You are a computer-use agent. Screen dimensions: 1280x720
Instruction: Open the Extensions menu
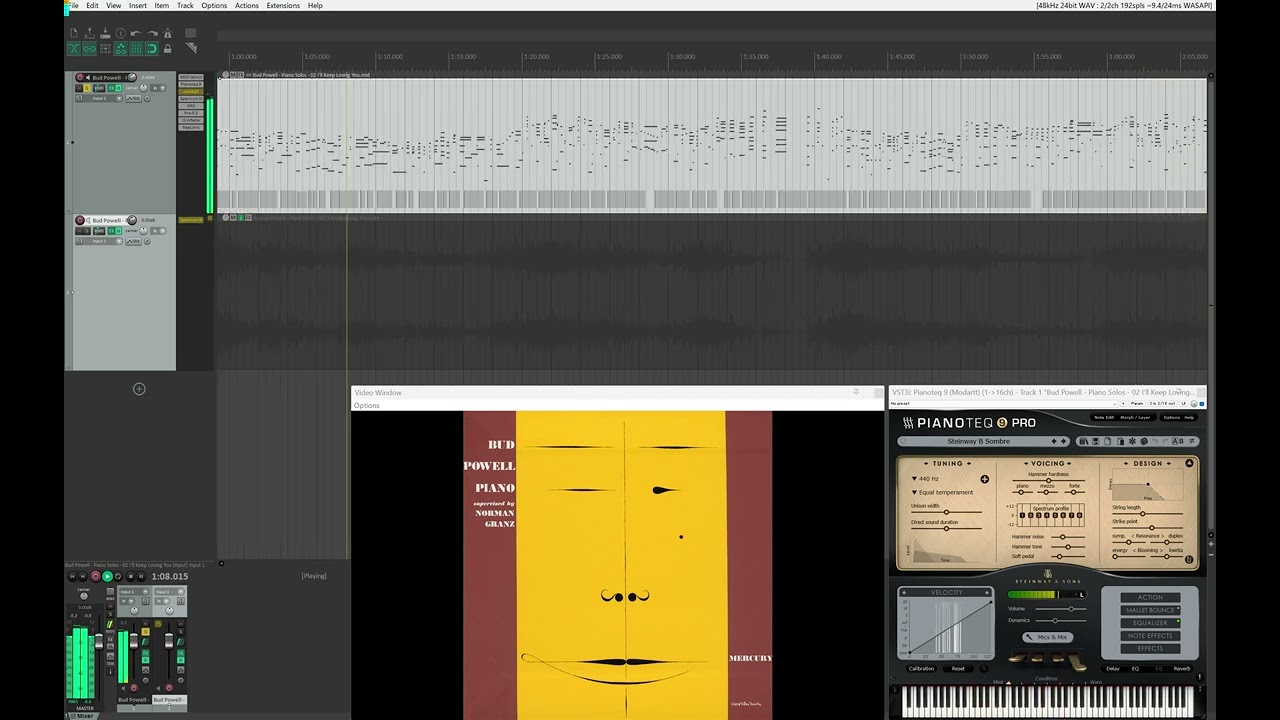(x=283, y=5)
